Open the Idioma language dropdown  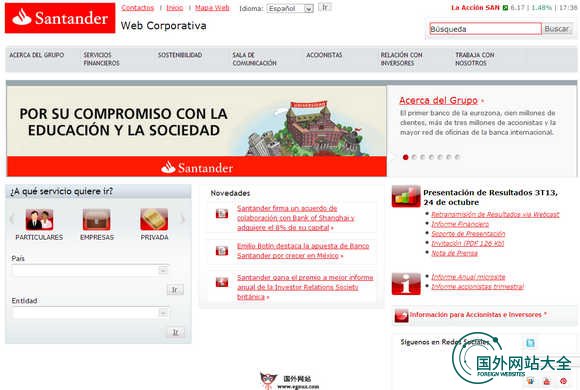pyautogui.click(x=290, y=8)
